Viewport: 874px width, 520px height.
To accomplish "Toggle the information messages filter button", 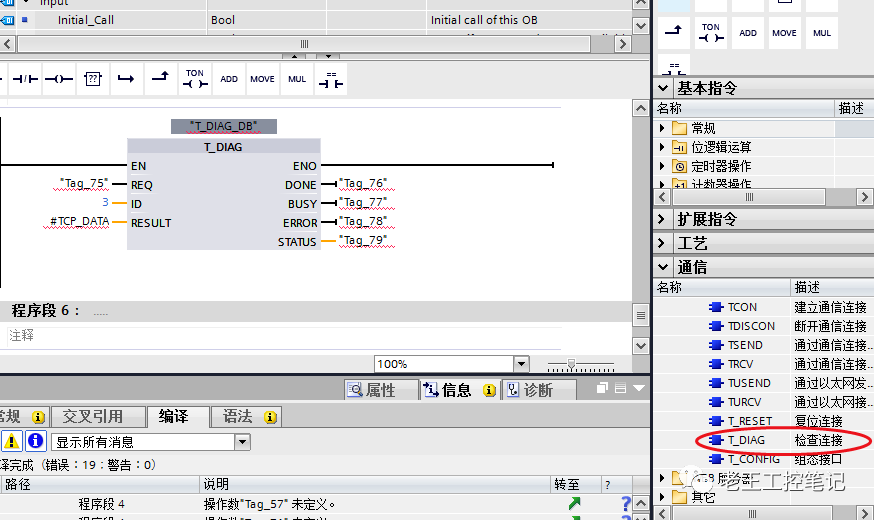I will [x=36, y=441].
